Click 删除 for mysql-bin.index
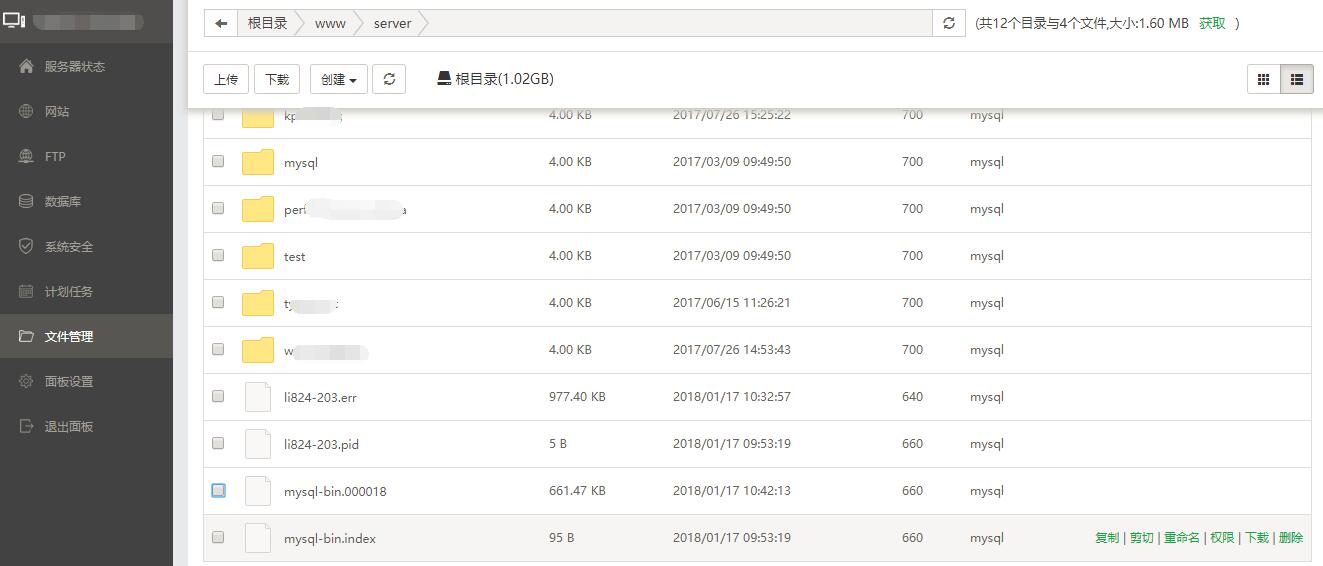This screenshot has width=1323, height=566. click(x=1291, y=538)
